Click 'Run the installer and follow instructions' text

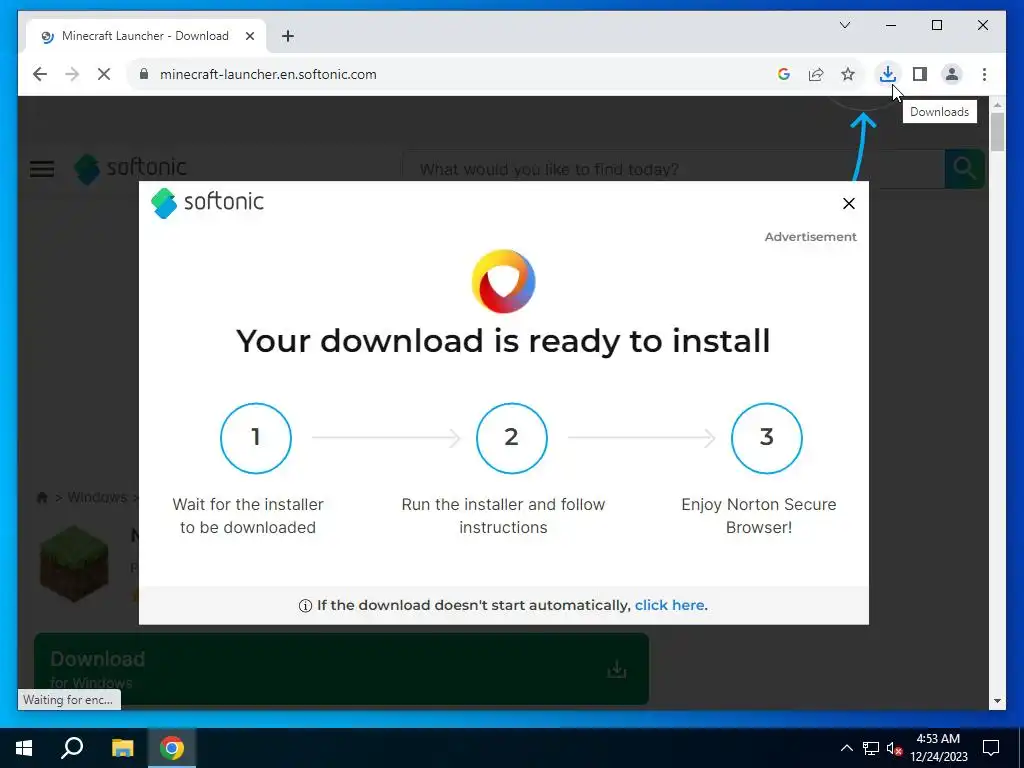click(504, 516)
